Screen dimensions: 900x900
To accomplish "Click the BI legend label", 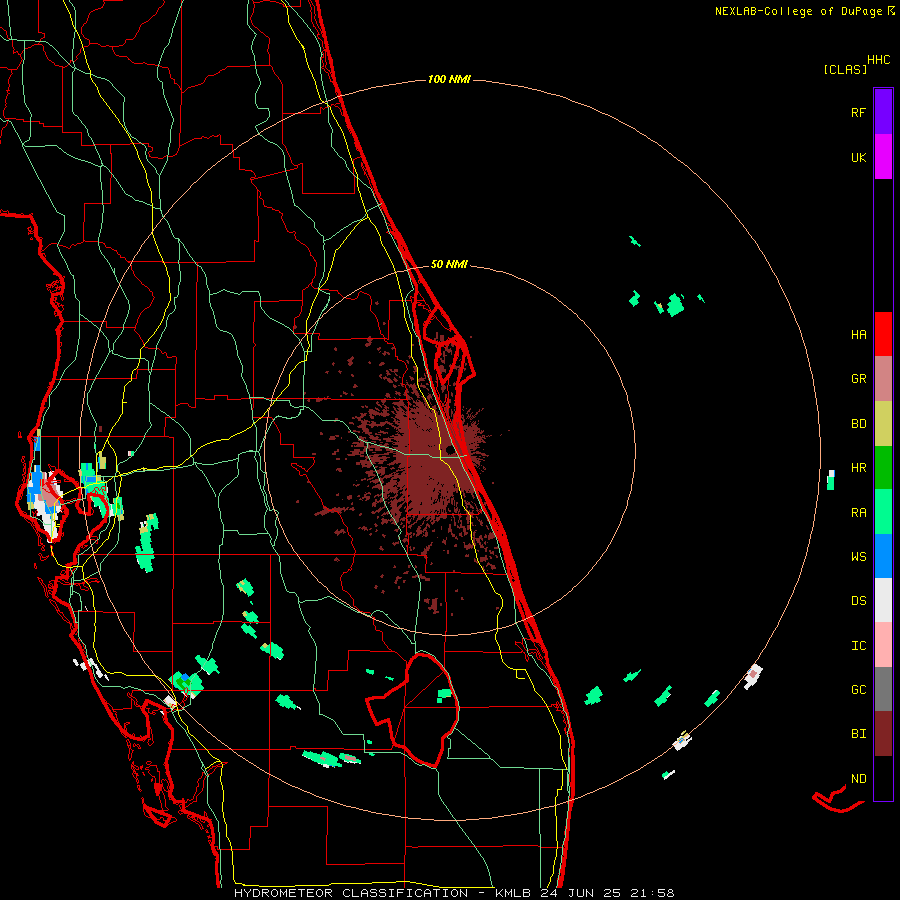I will tap(858, 734).
